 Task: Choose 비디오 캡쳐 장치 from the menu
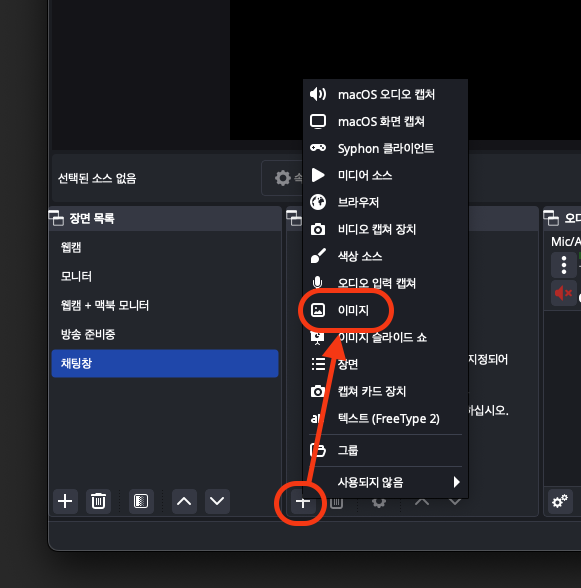[x=385, y=229]
